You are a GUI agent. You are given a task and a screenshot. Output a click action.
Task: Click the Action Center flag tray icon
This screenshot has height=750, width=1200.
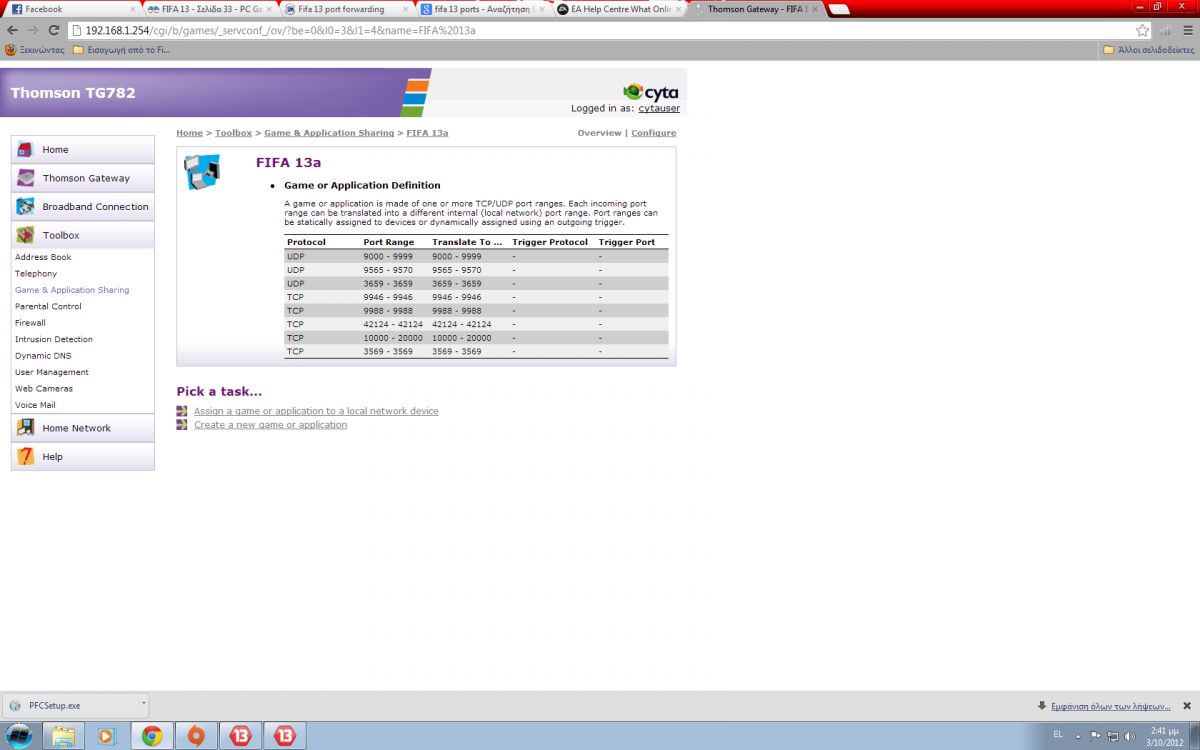tap(1097, 735)
